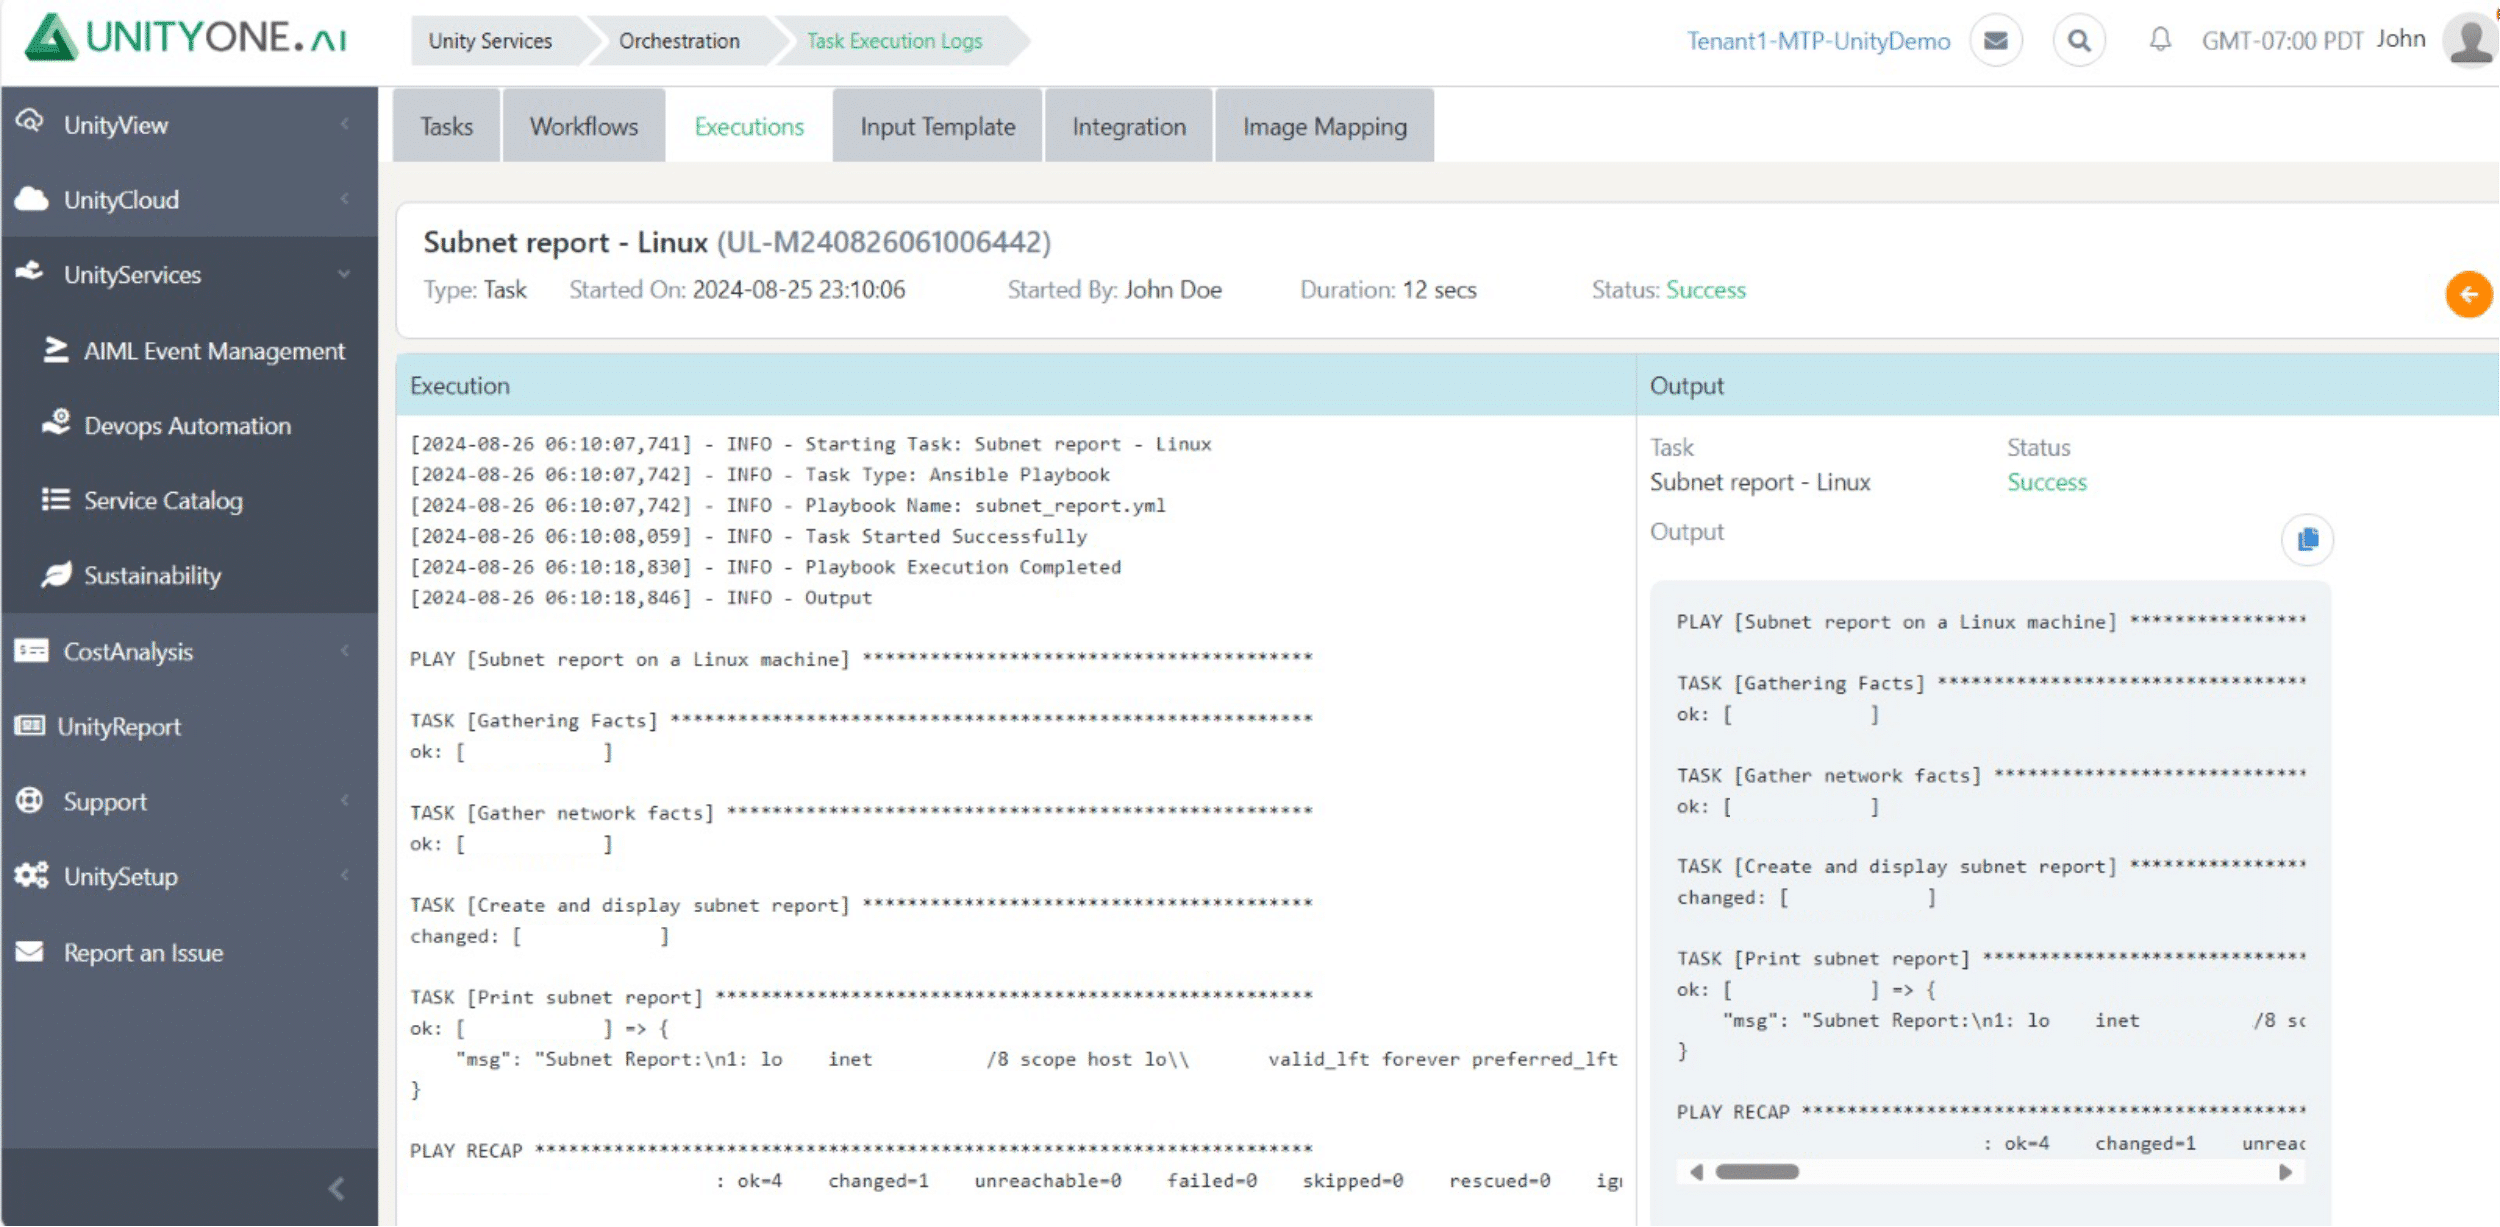Collapse the UnityServices menu chevron

coord(345,274)
